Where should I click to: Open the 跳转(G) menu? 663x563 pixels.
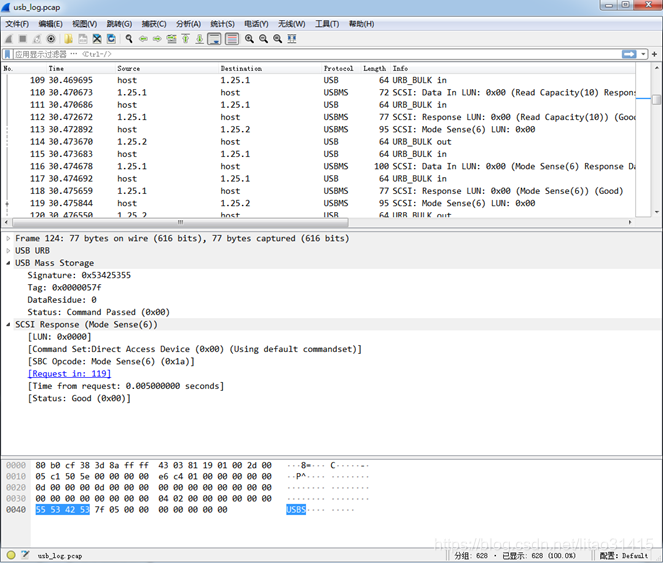click(119, 24)
